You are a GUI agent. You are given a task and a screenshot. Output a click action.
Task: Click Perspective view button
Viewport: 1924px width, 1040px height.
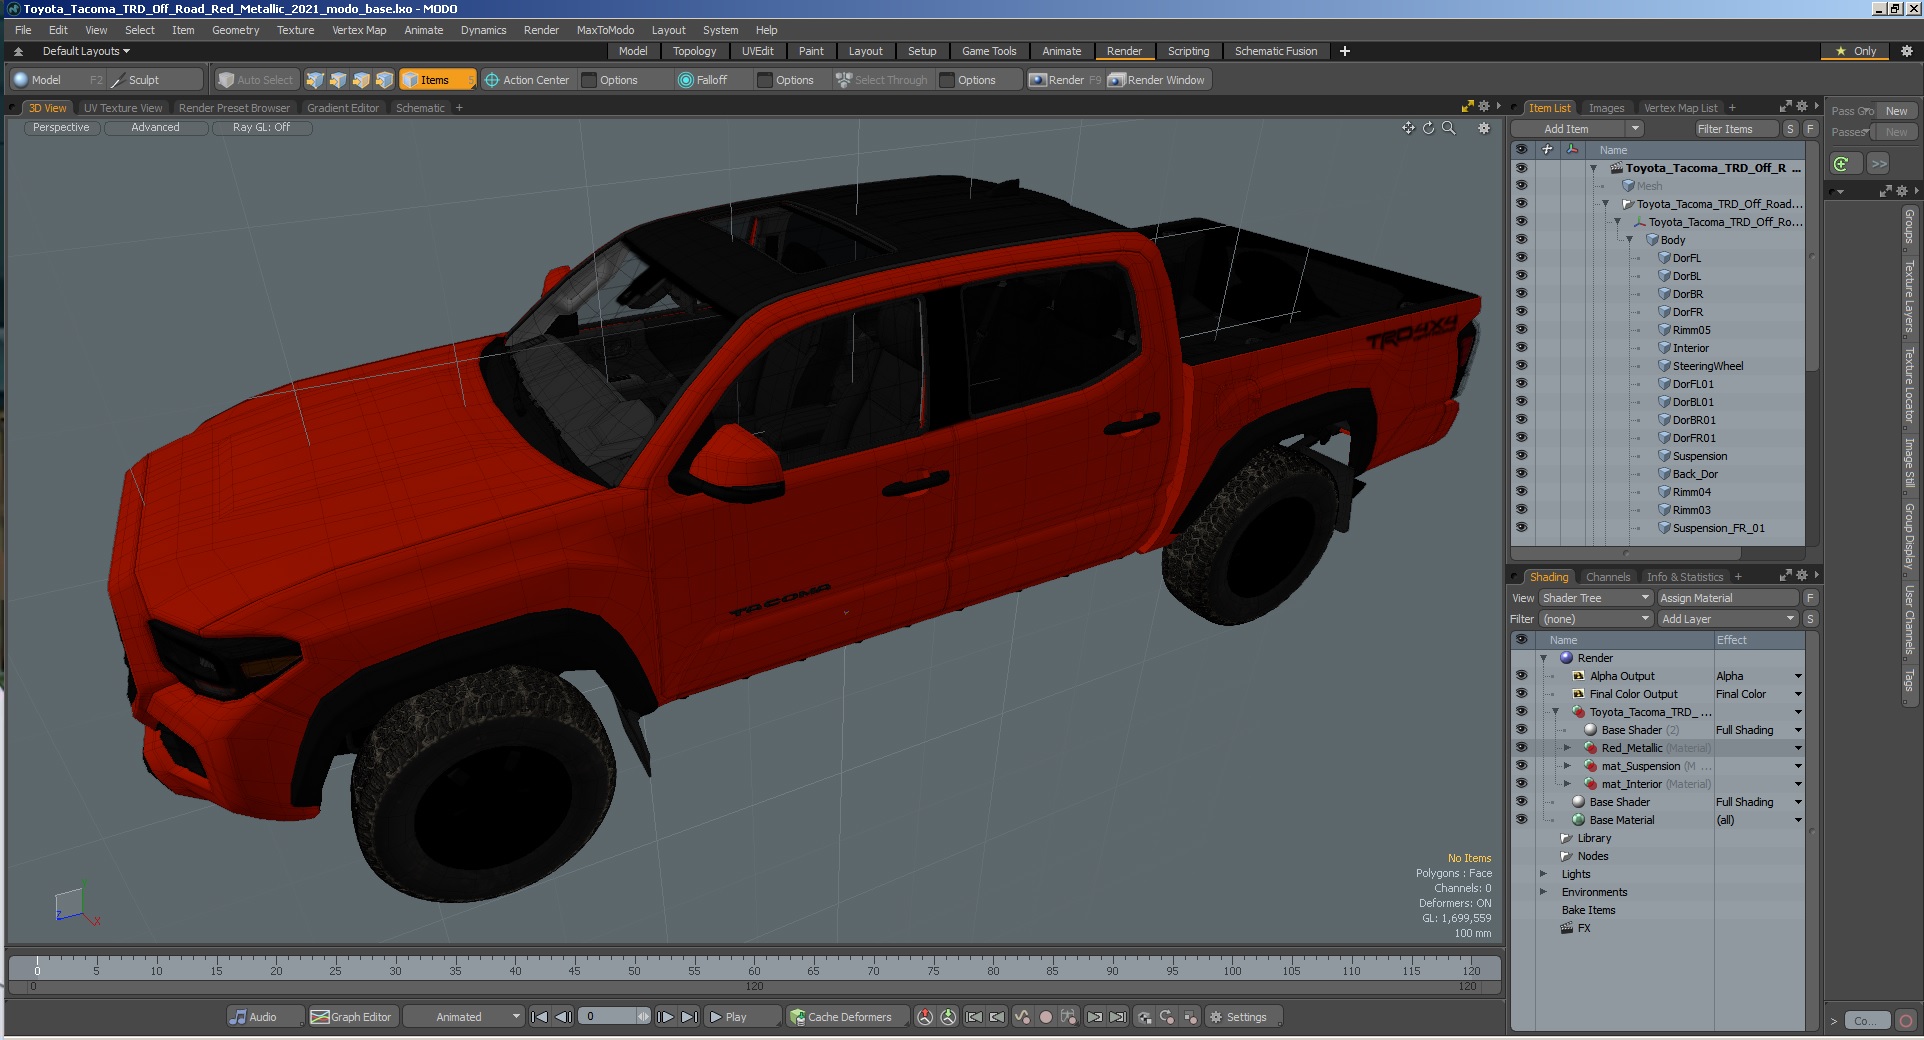point(60,128)
